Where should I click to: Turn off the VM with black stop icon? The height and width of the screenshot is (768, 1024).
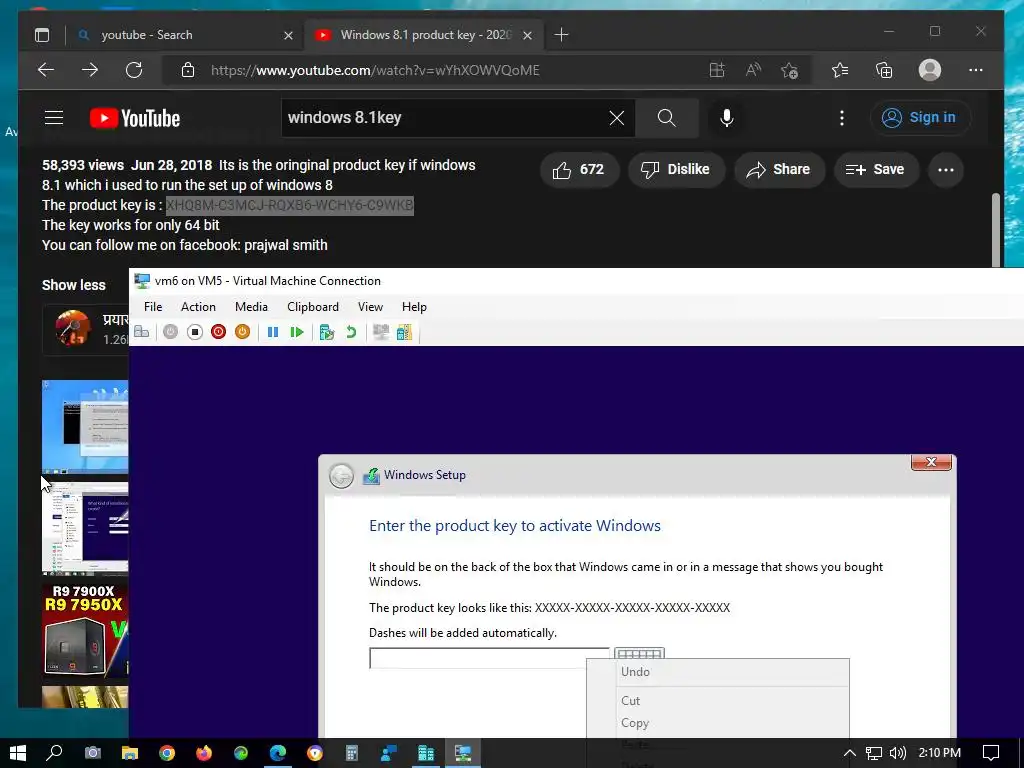pos(195,332)
